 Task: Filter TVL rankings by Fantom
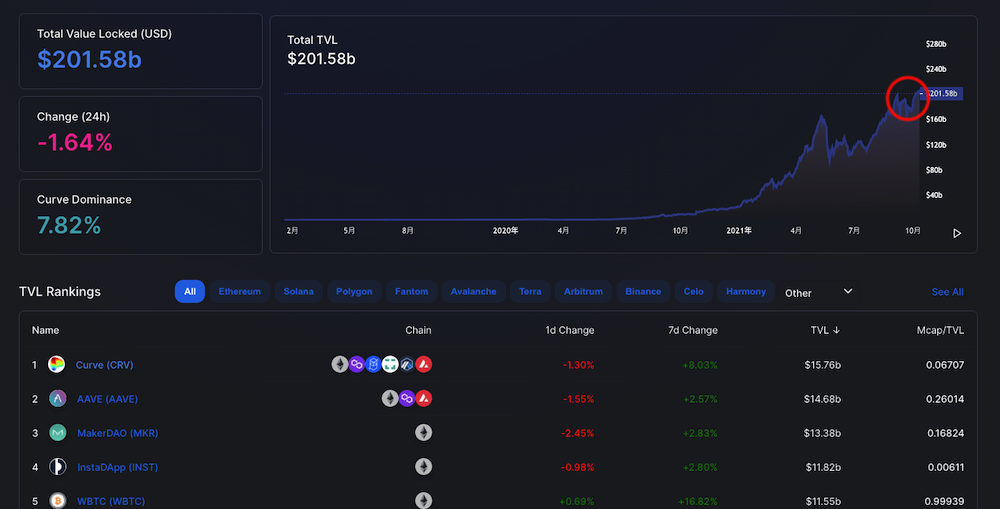[411, 291]
